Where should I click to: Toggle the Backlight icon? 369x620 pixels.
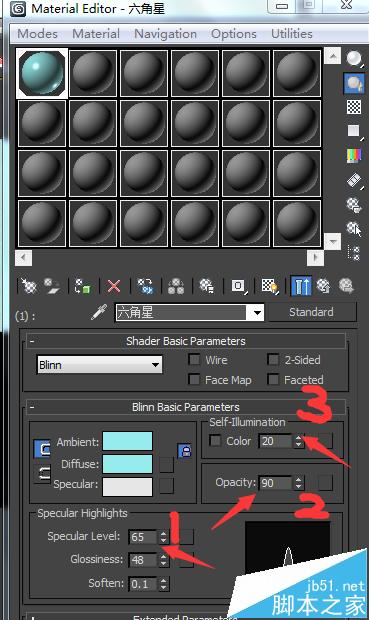pos(354,83)
